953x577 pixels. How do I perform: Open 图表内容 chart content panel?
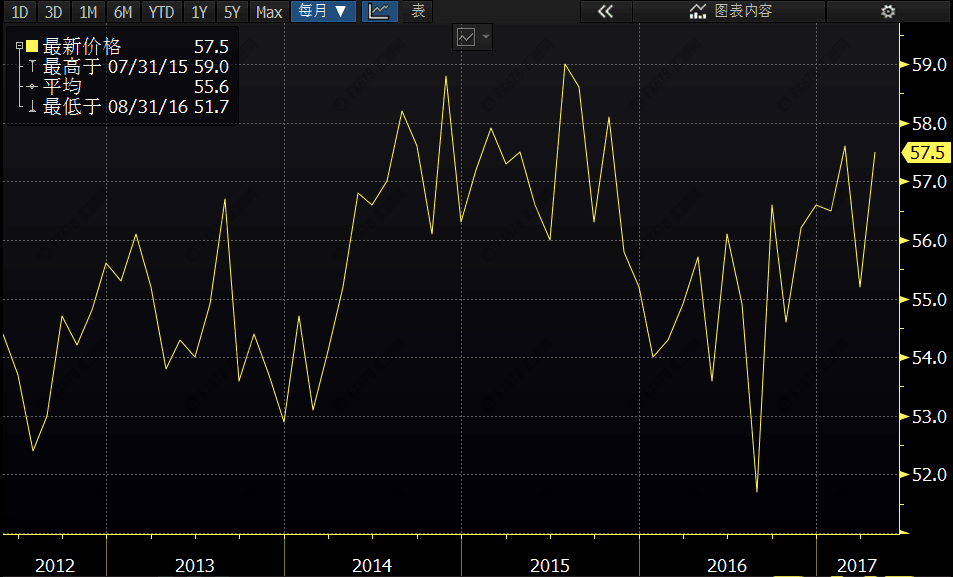pos(729,12)
